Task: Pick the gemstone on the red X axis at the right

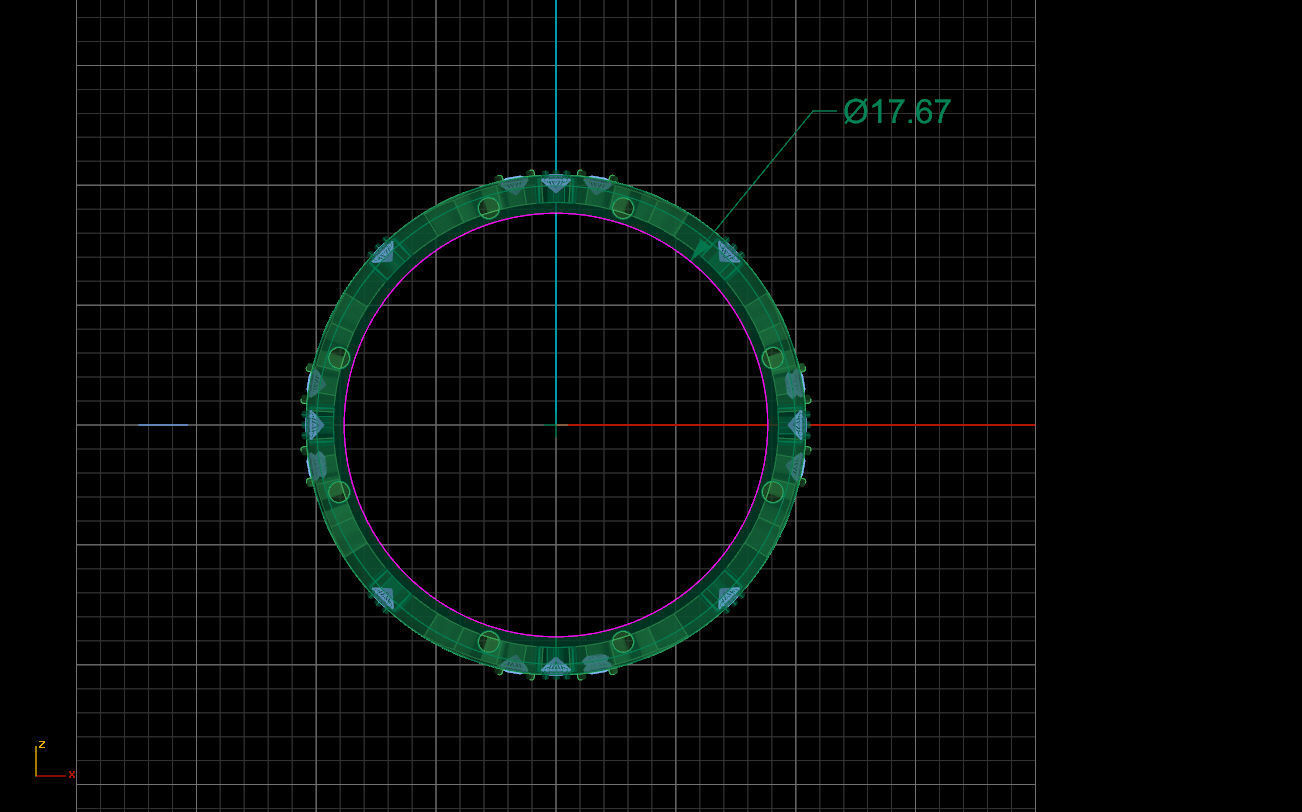Action: 798,425
